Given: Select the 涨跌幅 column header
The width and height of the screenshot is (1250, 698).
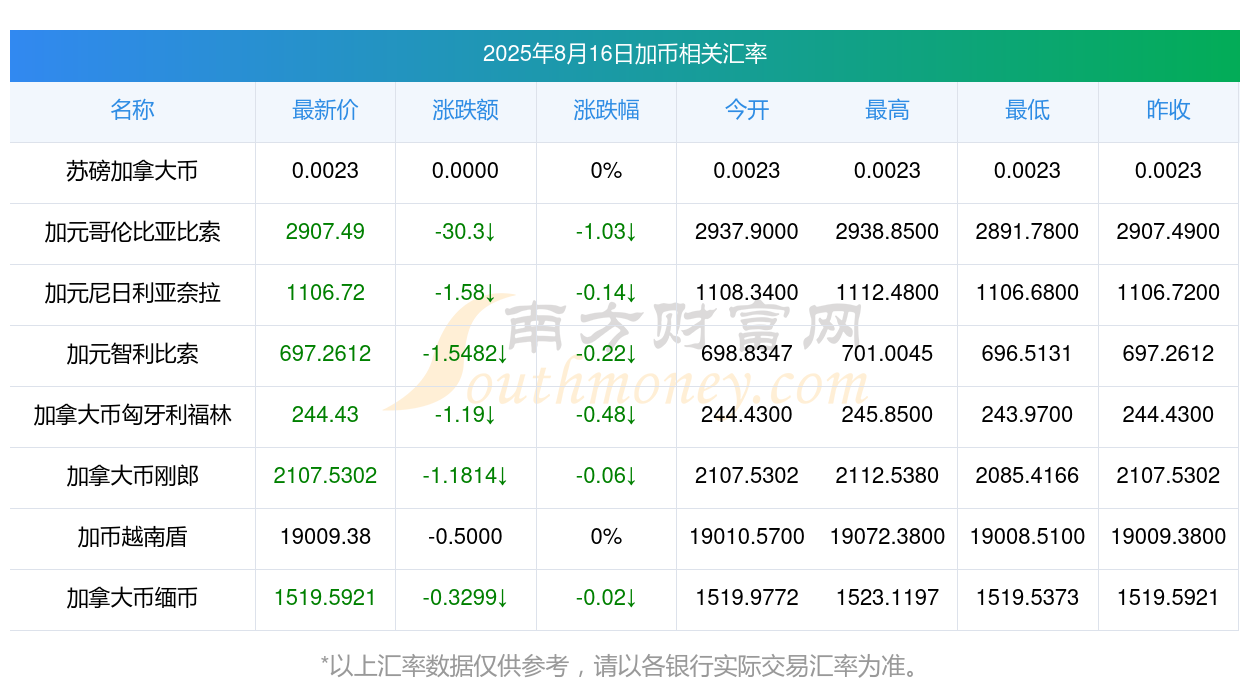Looking at the screenshot, I should [x=606, y=110].
